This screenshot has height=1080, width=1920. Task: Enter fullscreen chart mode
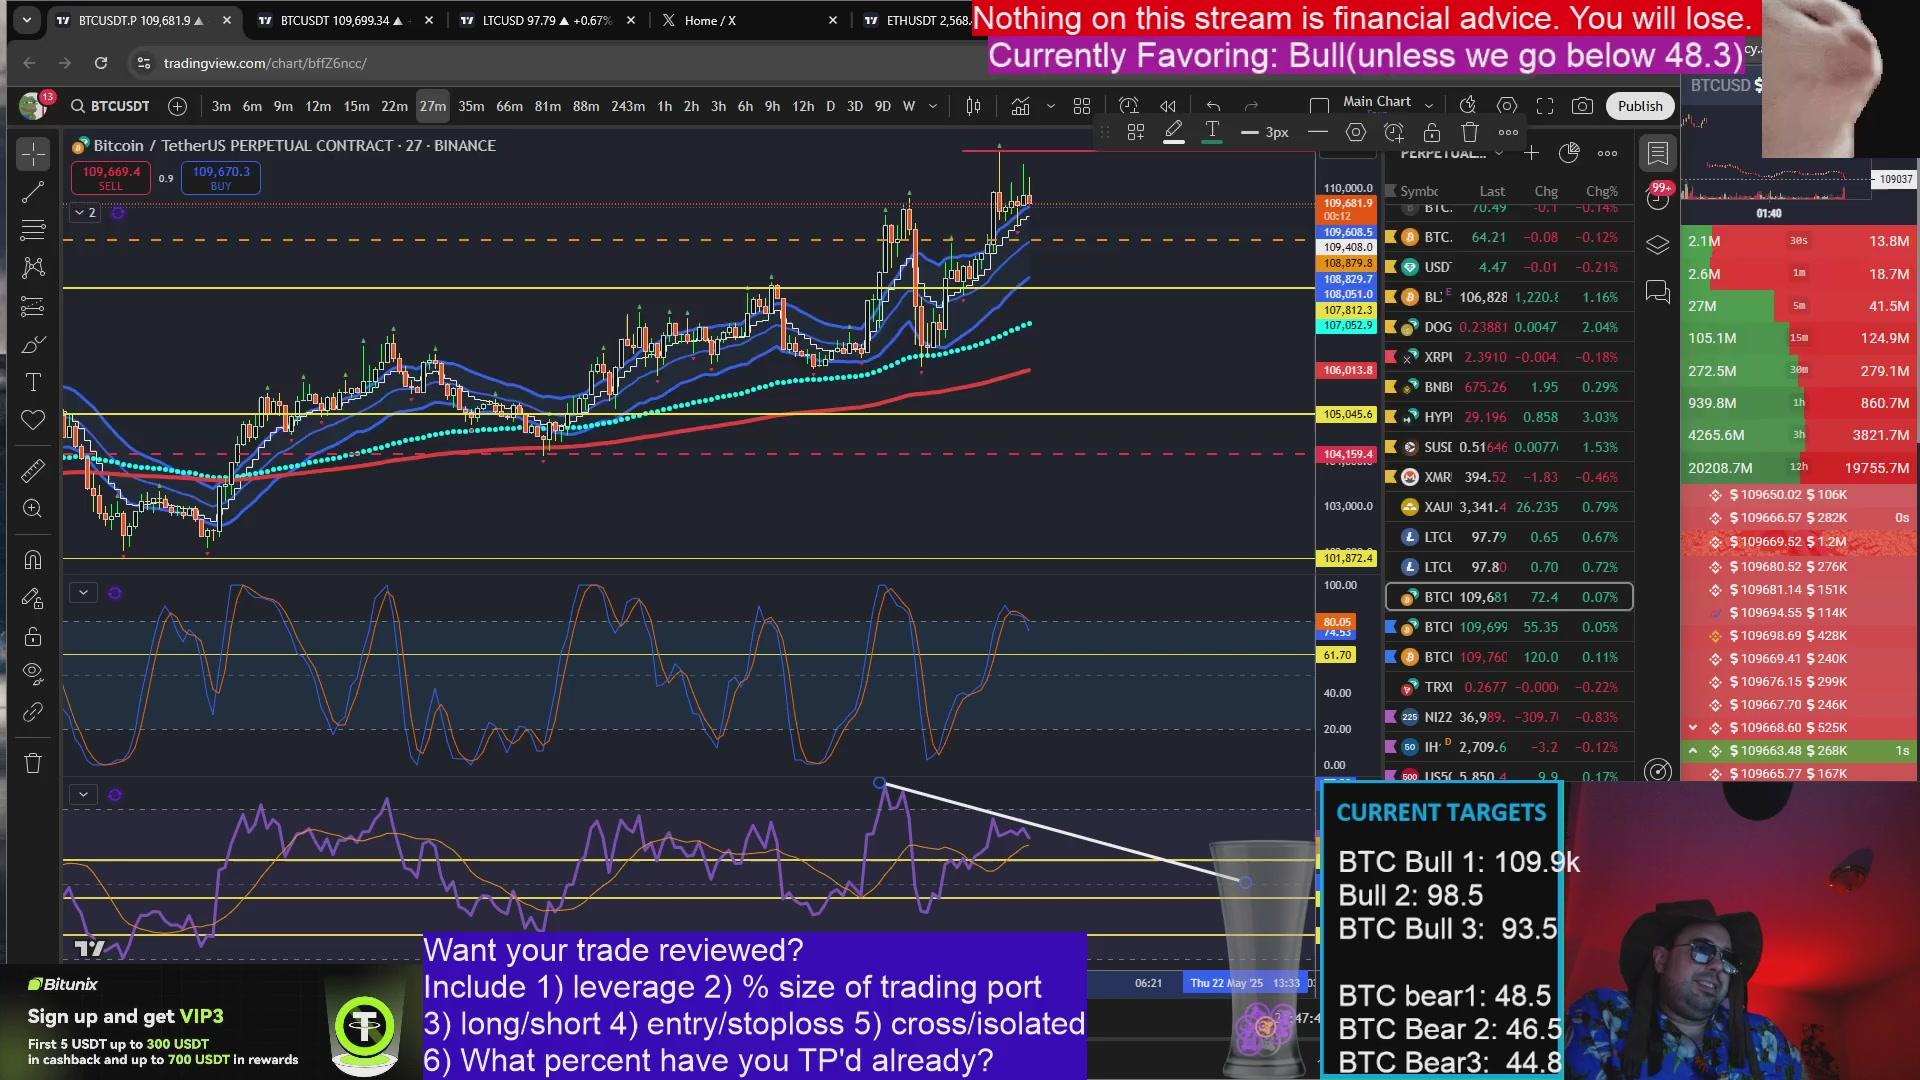click(x=1545, y=106)
